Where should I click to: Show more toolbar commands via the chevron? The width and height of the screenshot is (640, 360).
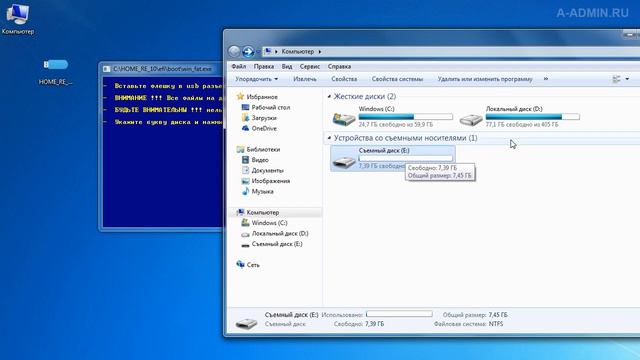click(546, 79)
